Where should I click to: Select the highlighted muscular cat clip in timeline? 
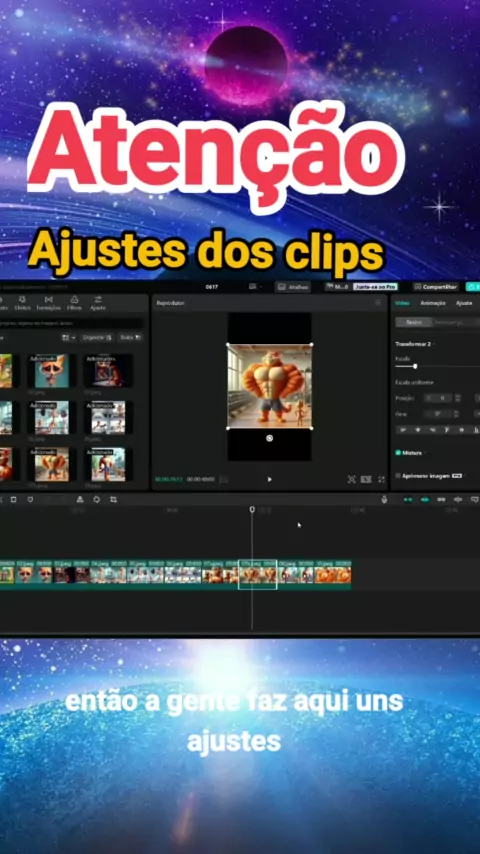(x=258, y=575)
